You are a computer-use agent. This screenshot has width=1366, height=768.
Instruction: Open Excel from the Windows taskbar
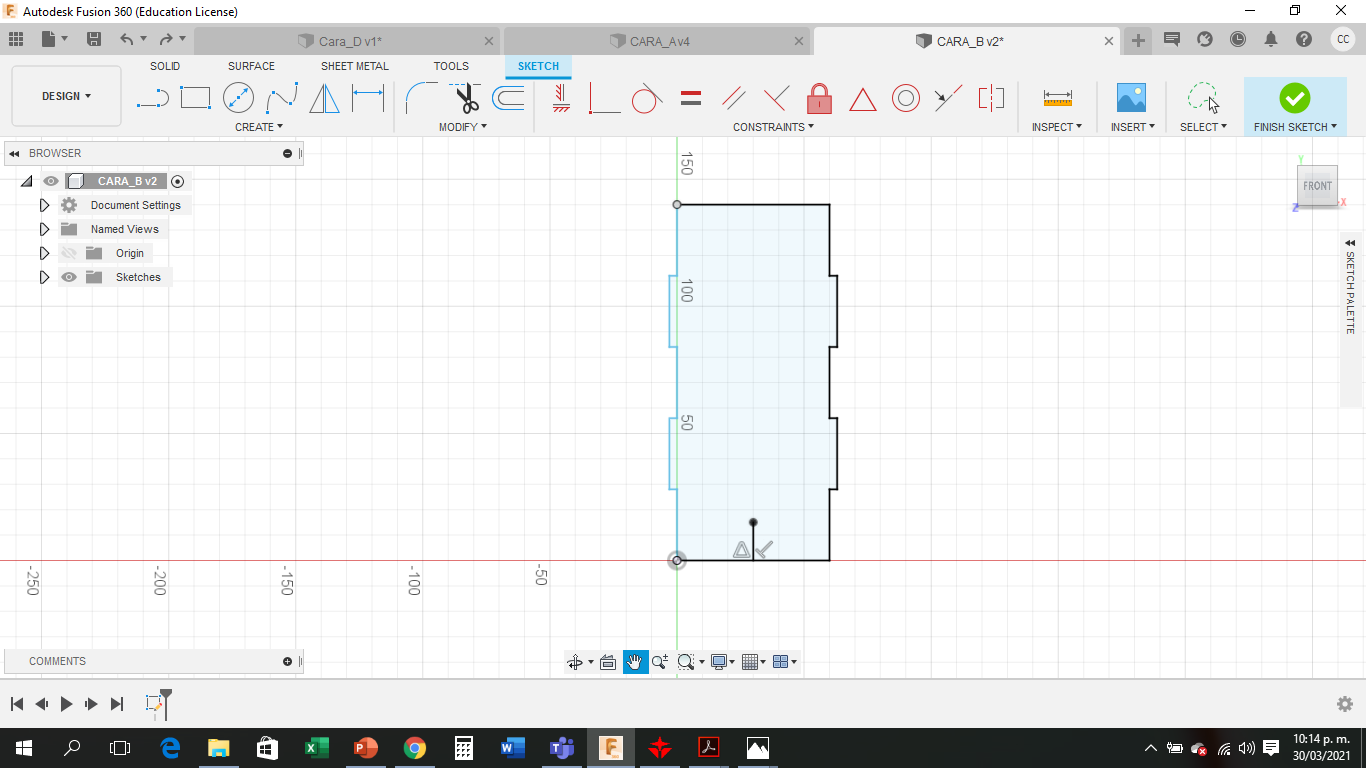[x=316, y=748]
